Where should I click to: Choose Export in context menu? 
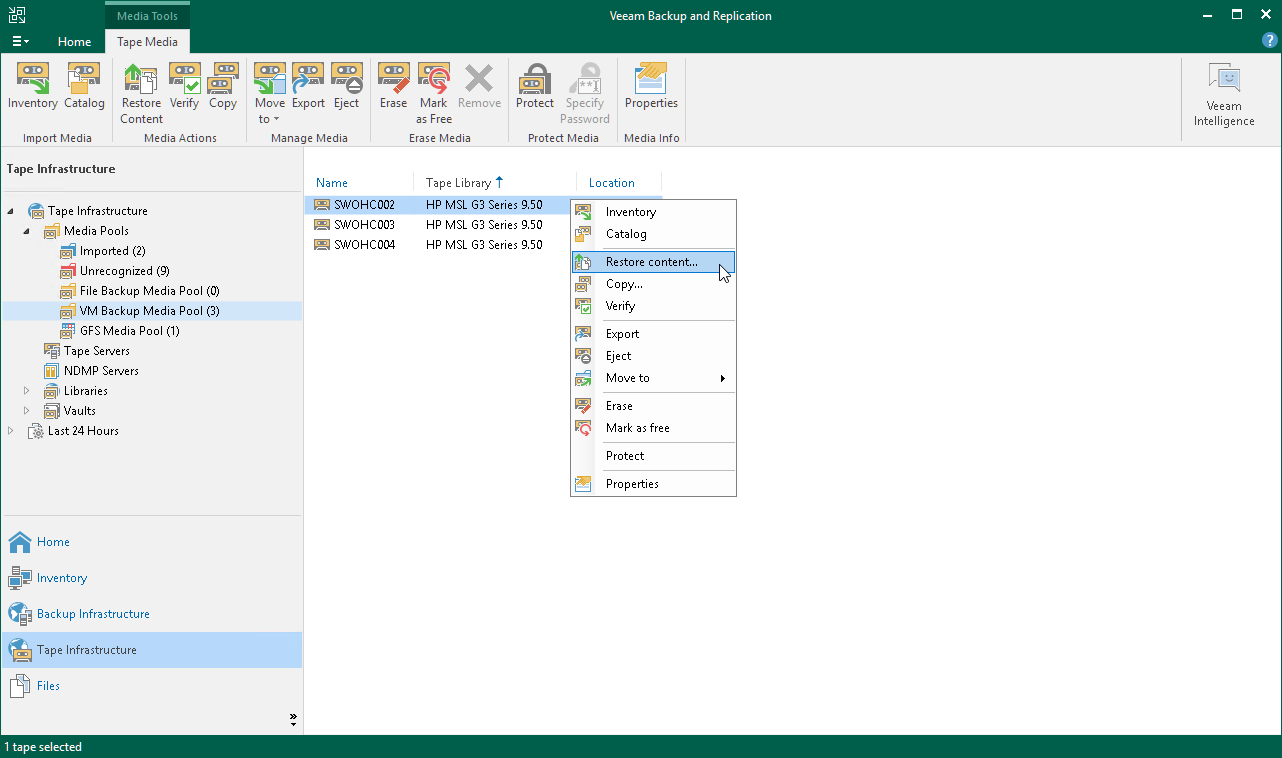pos(654,334)
